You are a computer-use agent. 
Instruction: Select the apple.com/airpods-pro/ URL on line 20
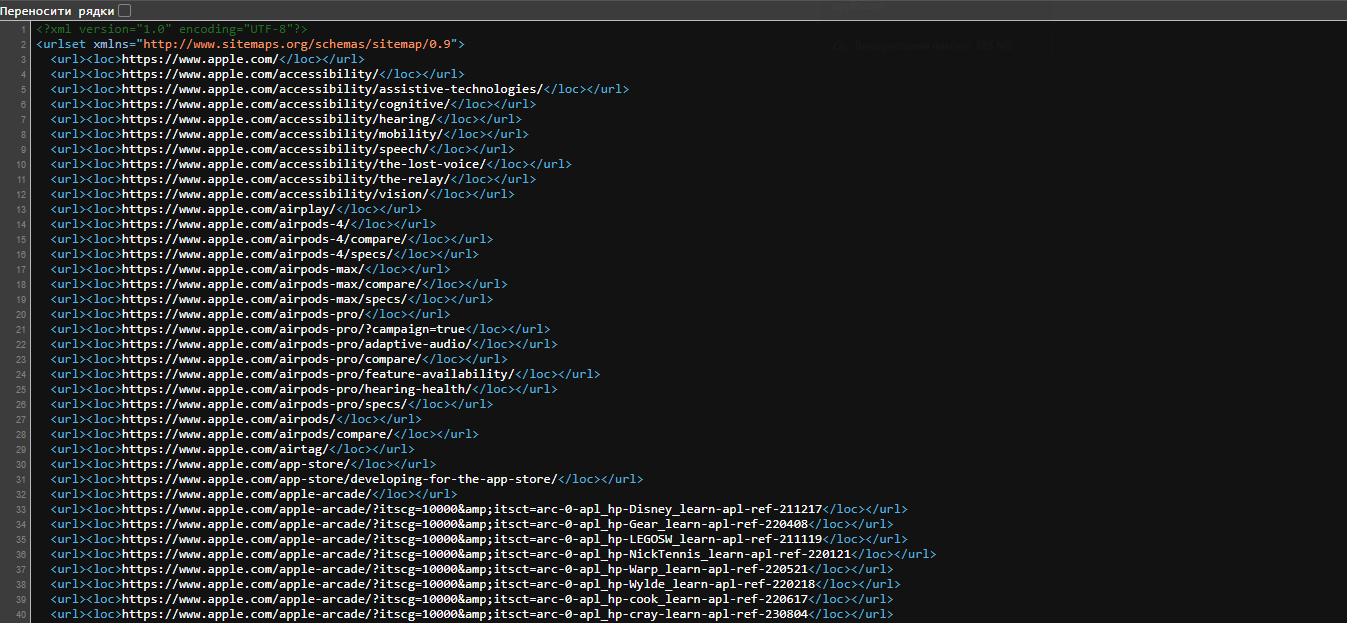(243, 314)
